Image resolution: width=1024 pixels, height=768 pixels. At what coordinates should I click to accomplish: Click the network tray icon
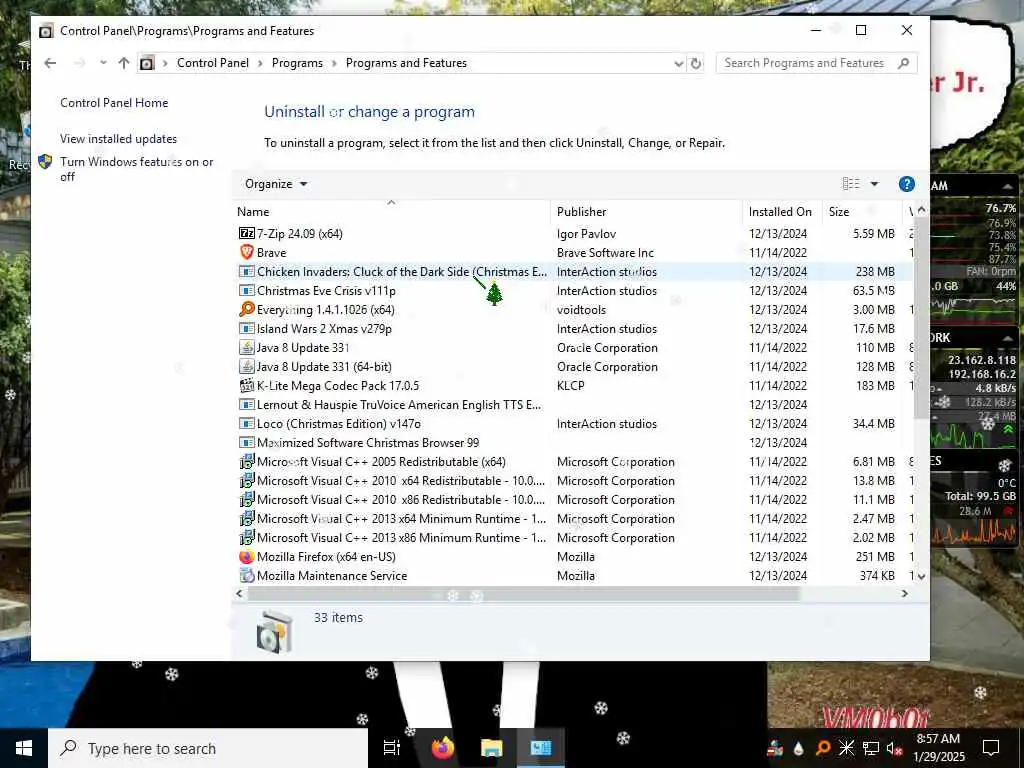[871, 748]
